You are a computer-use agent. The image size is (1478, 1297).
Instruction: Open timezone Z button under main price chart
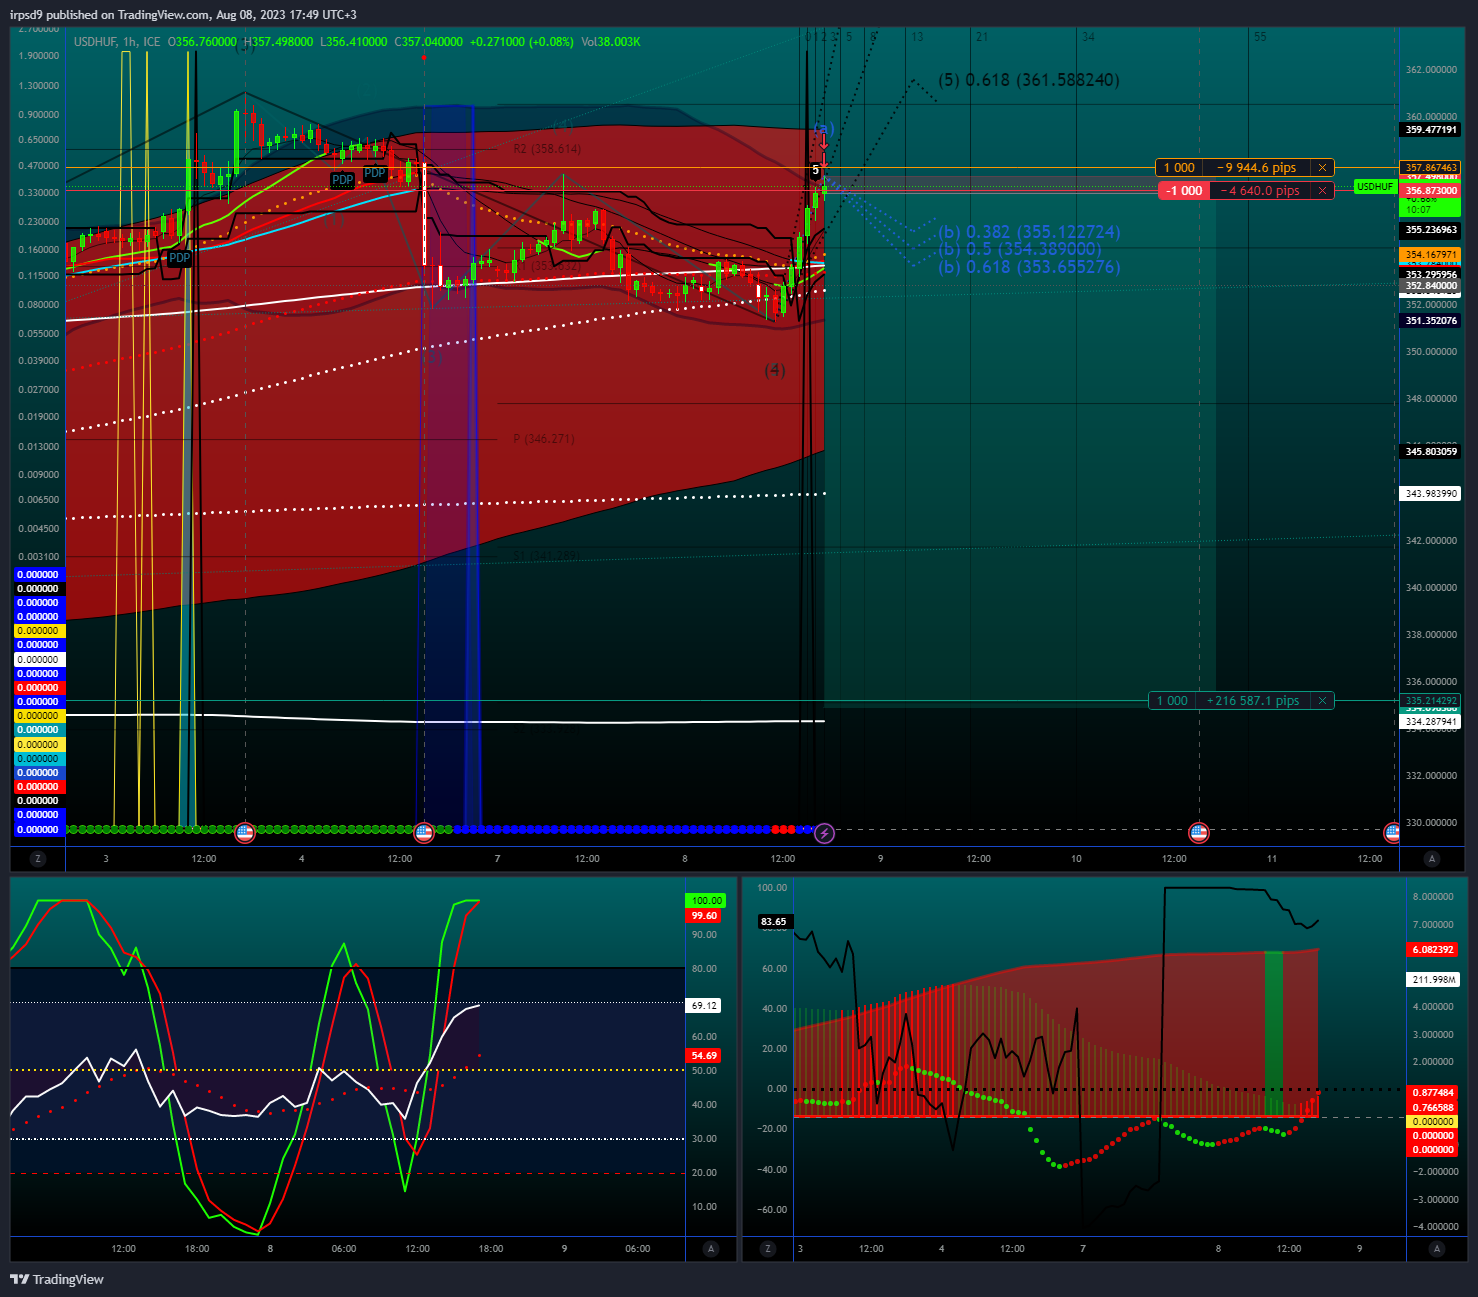click(38, 859)
